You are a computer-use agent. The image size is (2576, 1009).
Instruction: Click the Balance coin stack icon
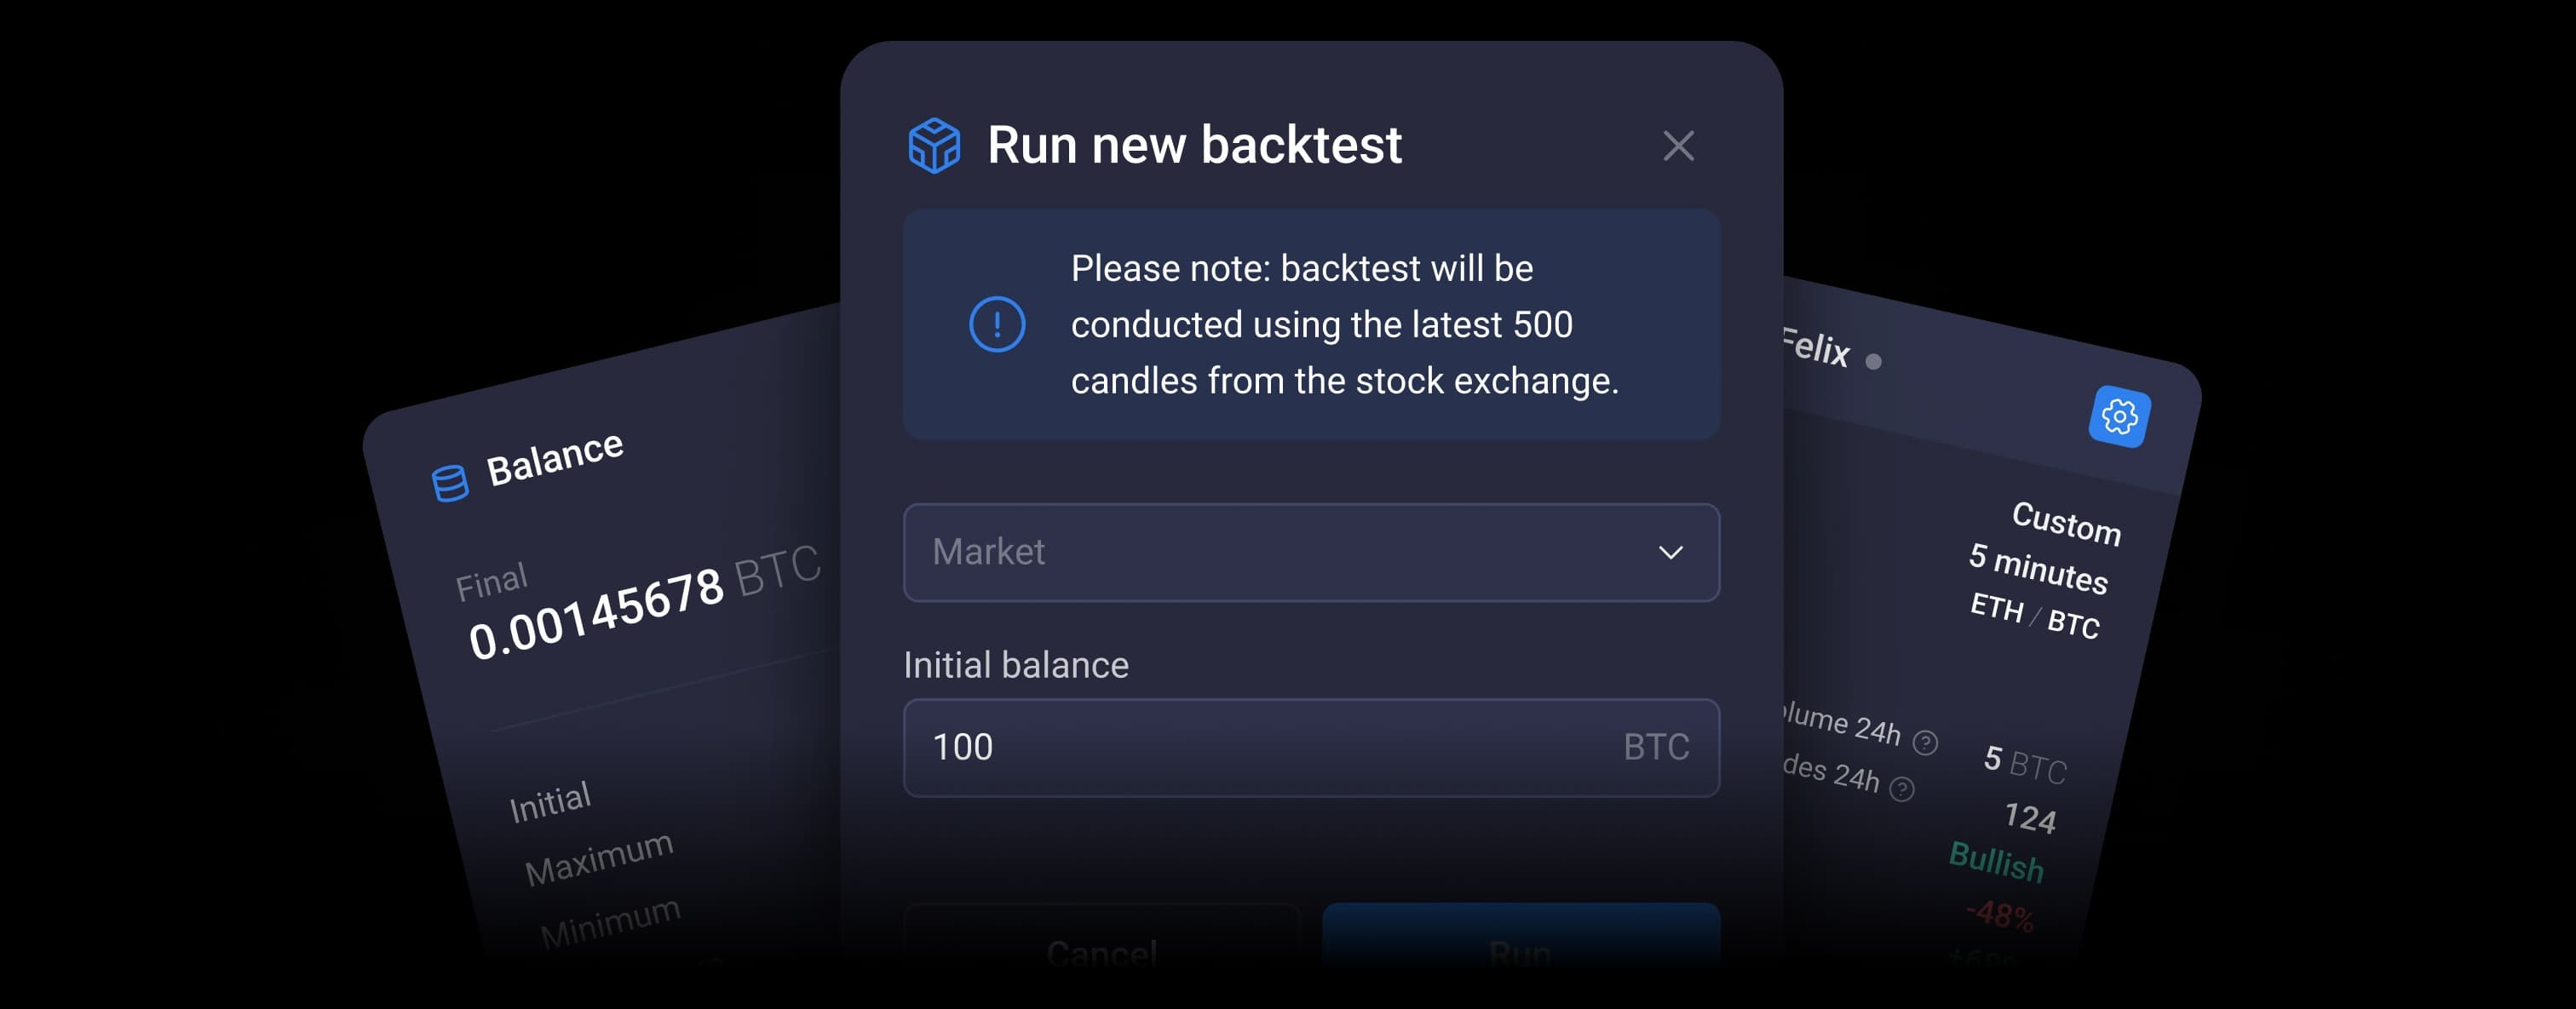(x=449, y=483)
